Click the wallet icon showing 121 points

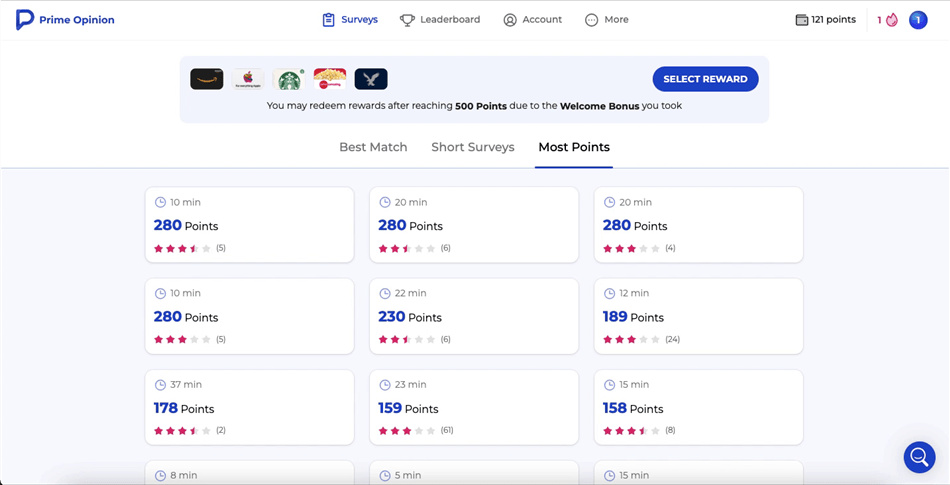802,20
